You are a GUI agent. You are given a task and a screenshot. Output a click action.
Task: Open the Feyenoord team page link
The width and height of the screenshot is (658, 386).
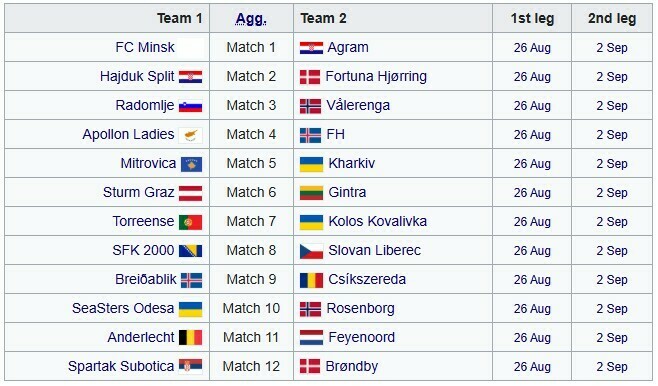tap(361, 337)
